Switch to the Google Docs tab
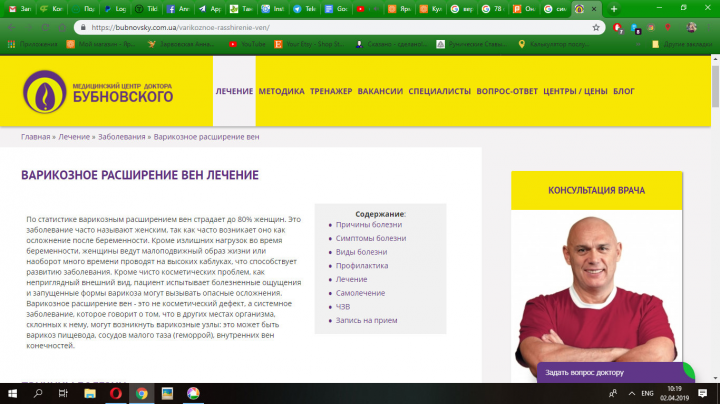Image resolution: width=720 pixels, height=404 pixels. point(336,9)
